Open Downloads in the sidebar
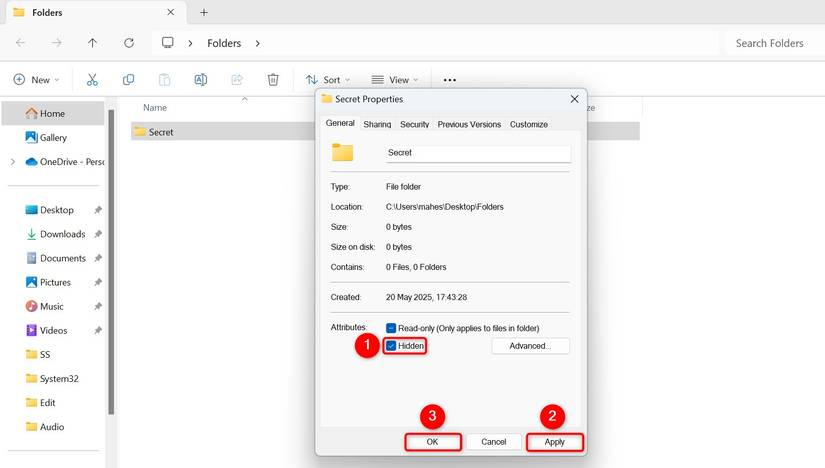825x468 pixels. [x=62, y=234]
